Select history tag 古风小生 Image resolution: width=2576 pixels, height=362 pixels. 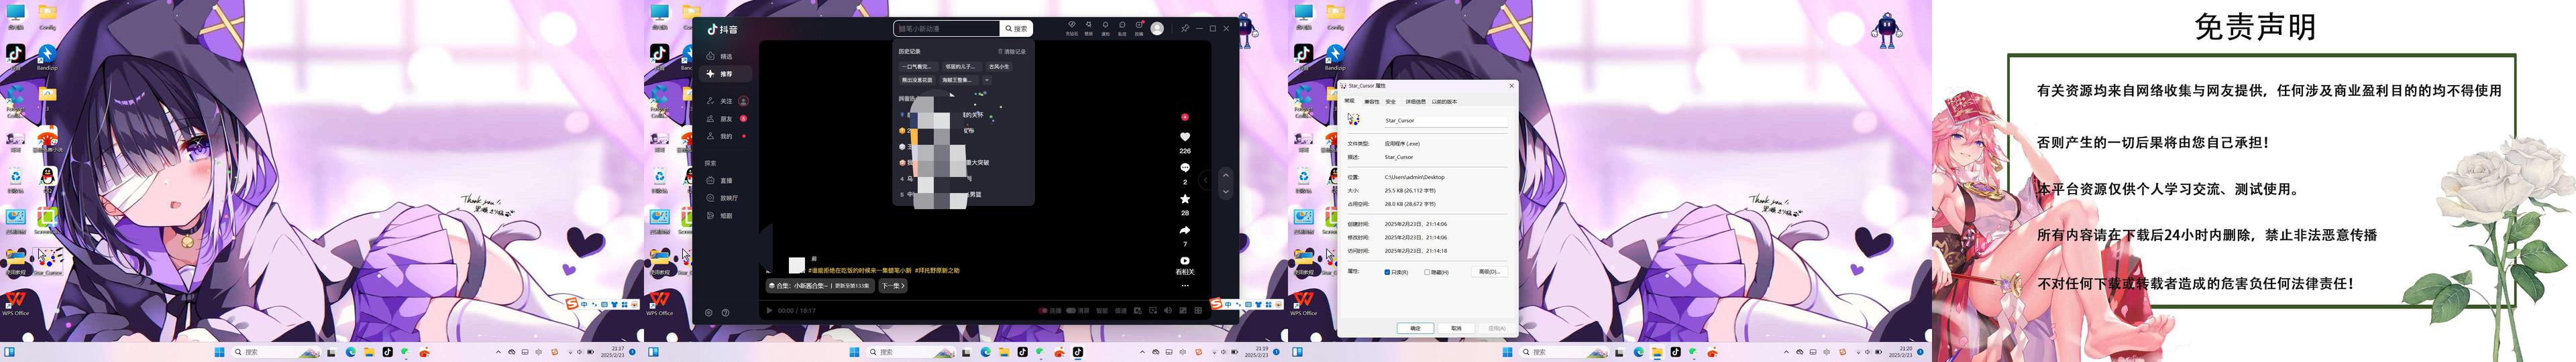coord(999,67)
